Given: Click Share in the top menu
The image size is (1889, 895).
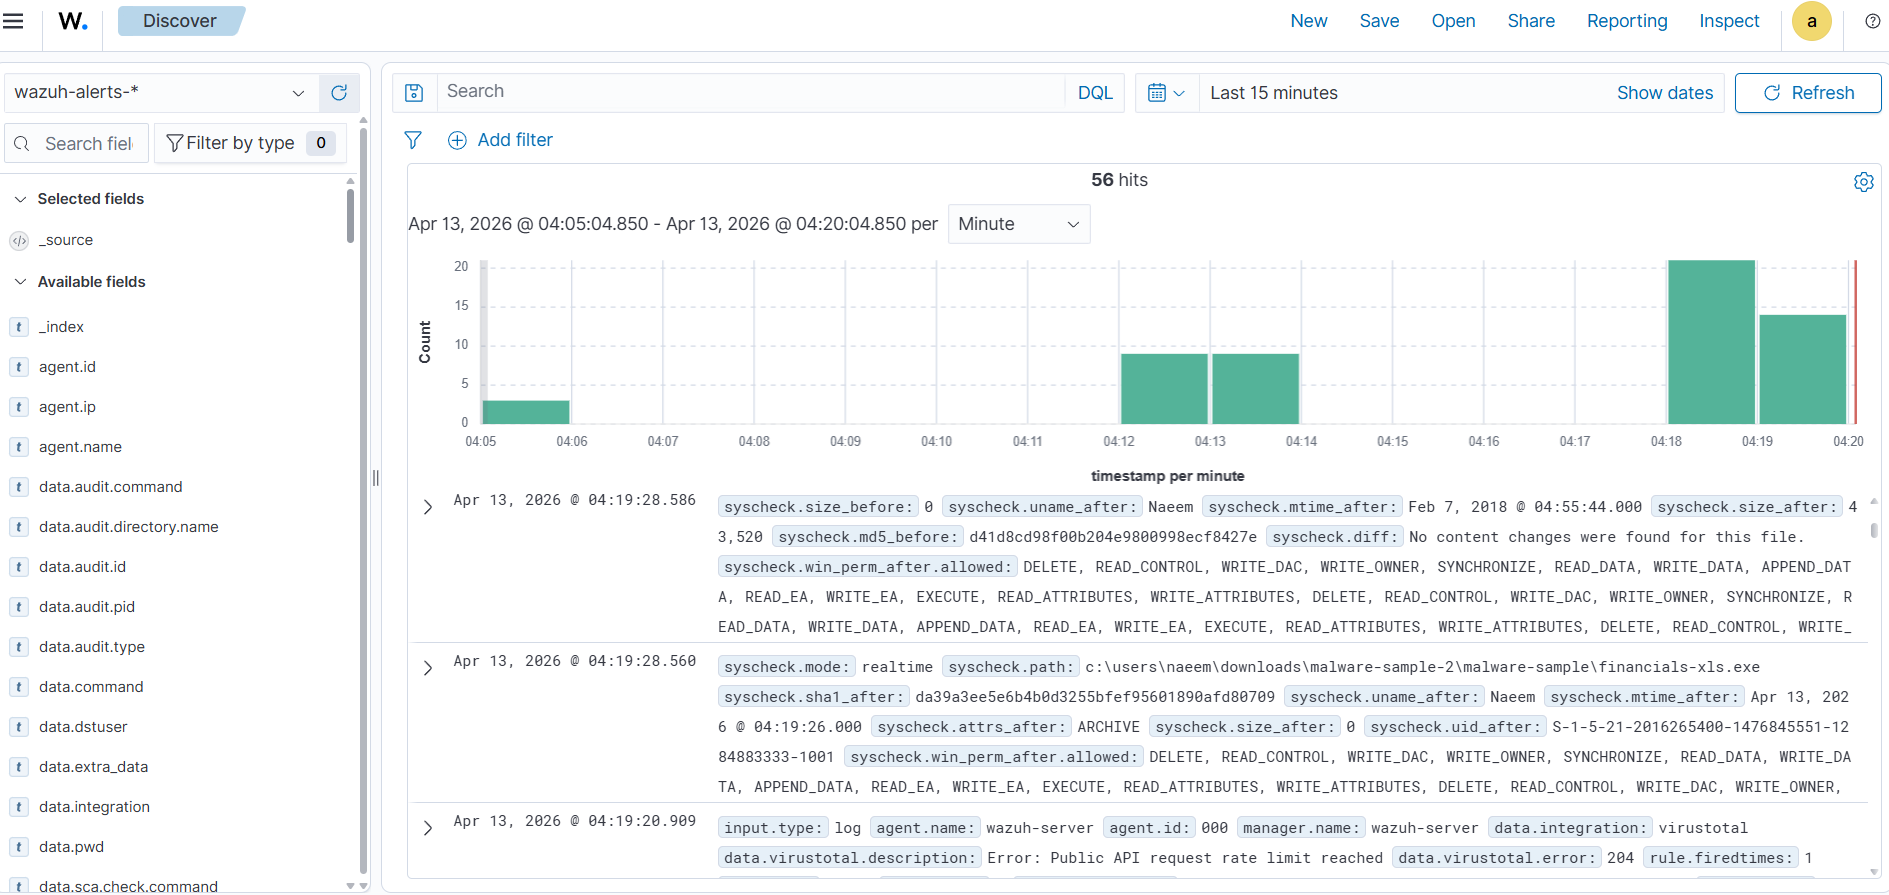Looking at the screenshot, I should [1531, 21].
